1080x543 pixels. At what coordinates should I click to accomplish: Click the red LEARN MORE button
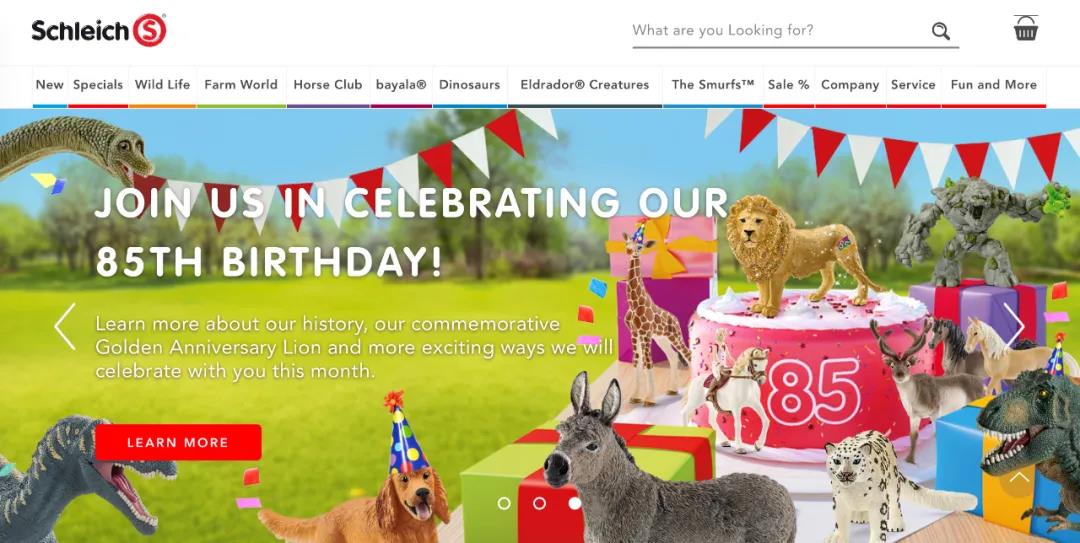(178, 442)
